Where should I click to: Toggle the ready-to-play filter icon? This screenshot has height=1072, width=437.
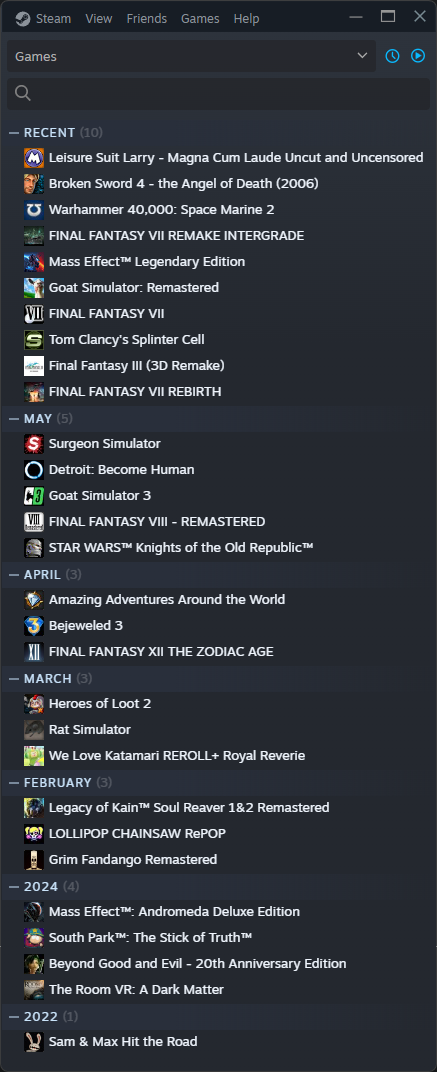[x=418, y=56]
